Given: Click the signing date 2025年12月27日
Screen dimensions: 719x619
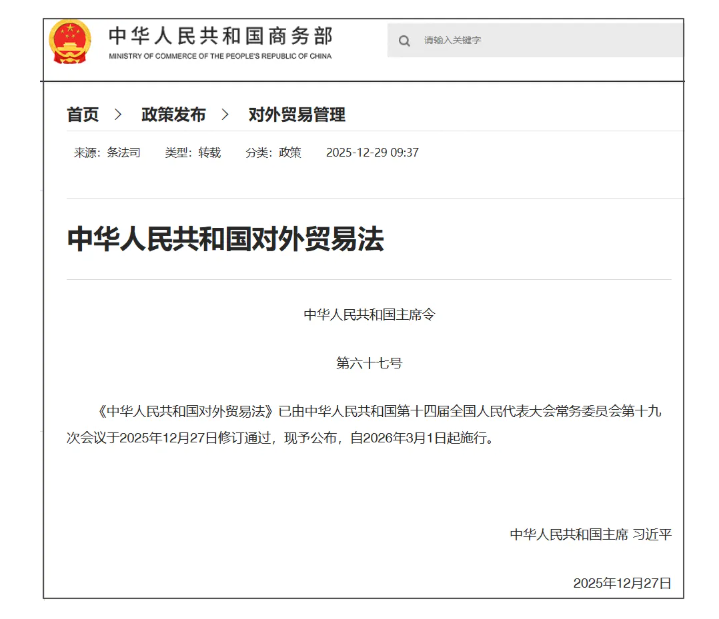Looking at the screenshot, I should 622,582.
